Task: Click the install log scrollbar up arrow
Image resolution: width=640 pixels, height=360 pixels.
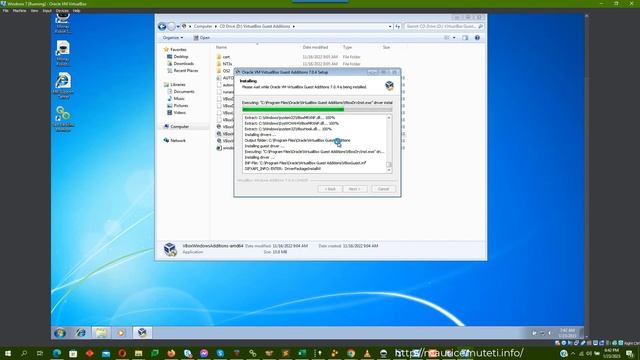Action: (389, 118)
